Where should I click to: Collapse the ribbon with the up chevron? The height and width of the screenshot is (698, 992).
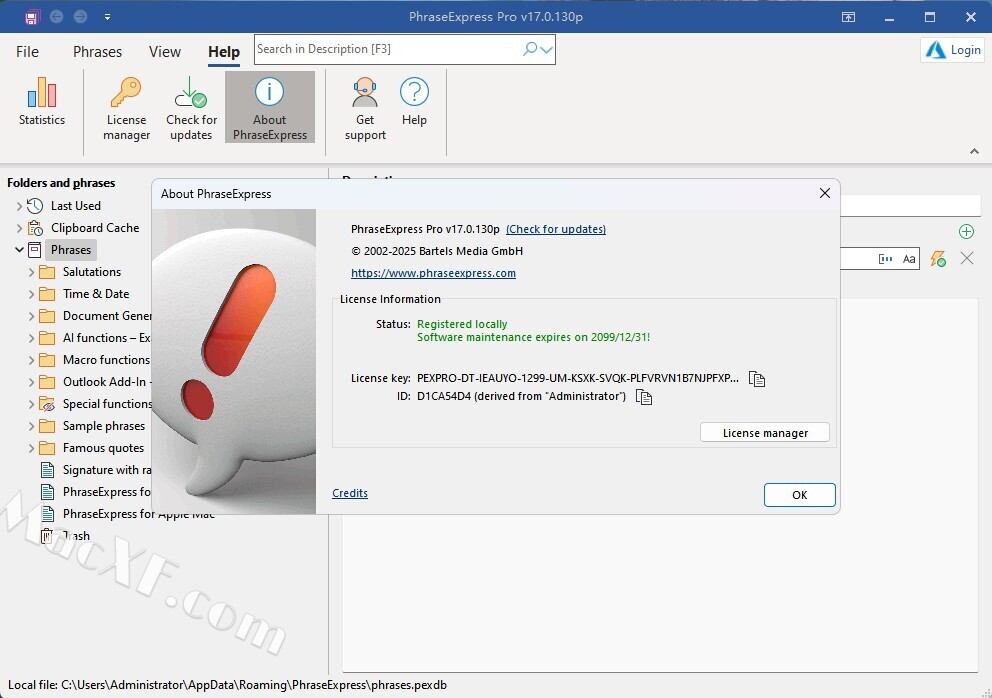tap(974, 151)
